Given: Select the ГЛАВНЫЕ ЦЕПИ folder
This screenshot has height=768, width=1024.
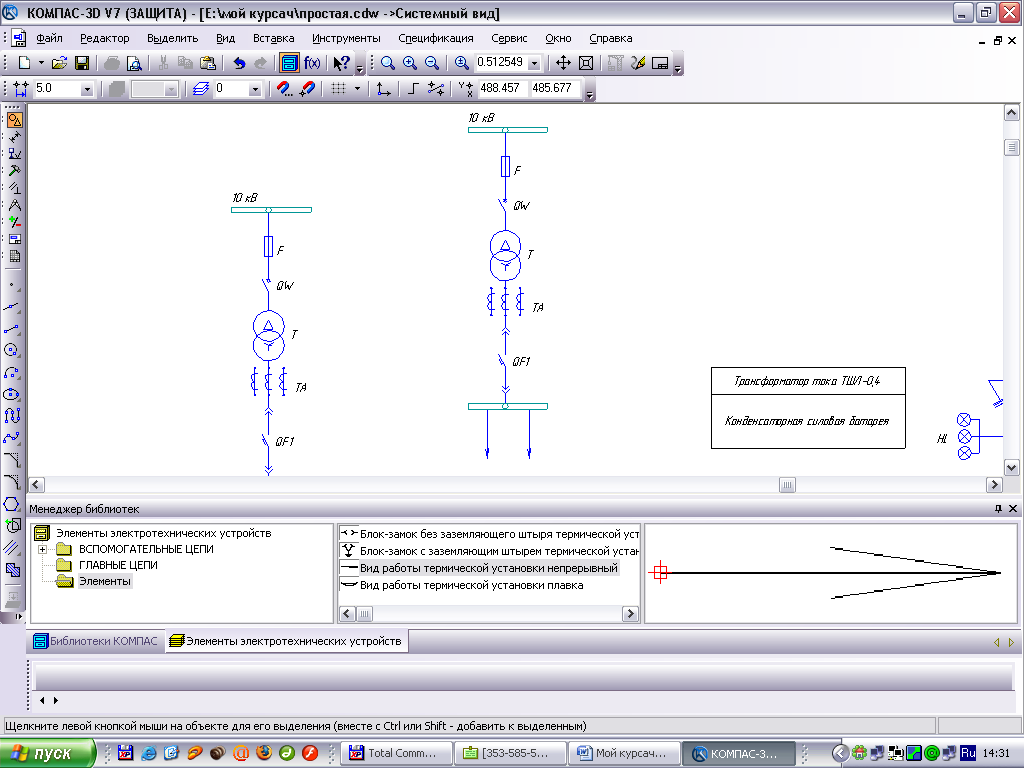Looking at the screenshot, I should click(x=117, y=565).
